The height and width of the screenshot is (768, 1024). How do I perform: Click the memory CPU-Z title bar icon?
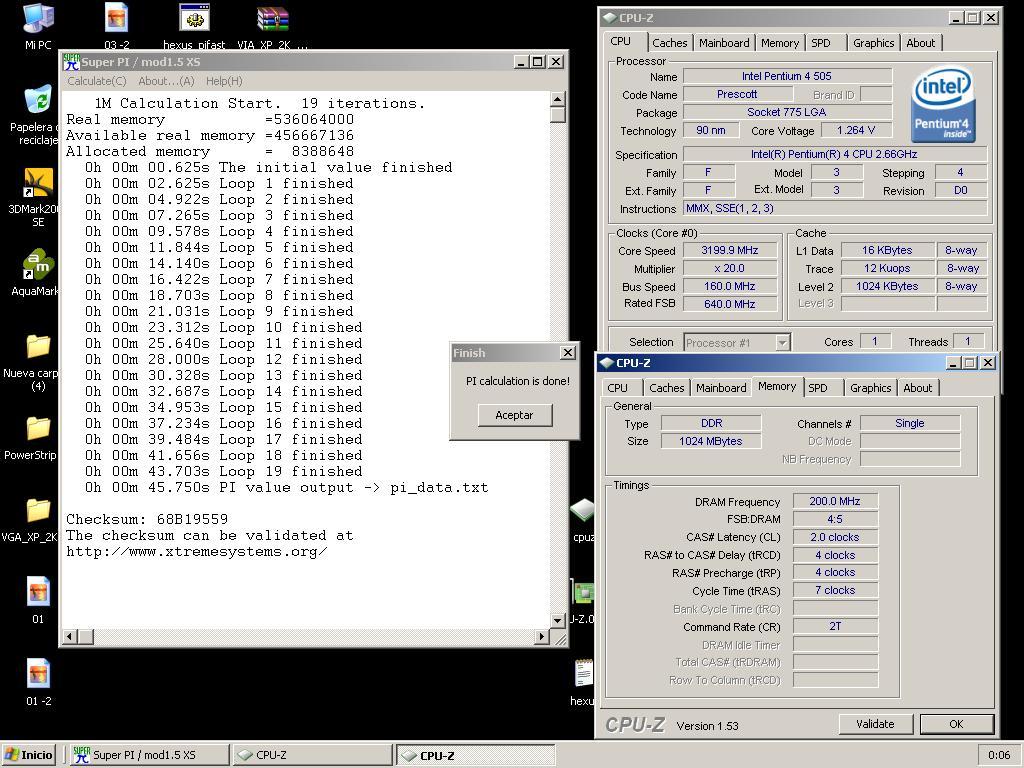607,362
